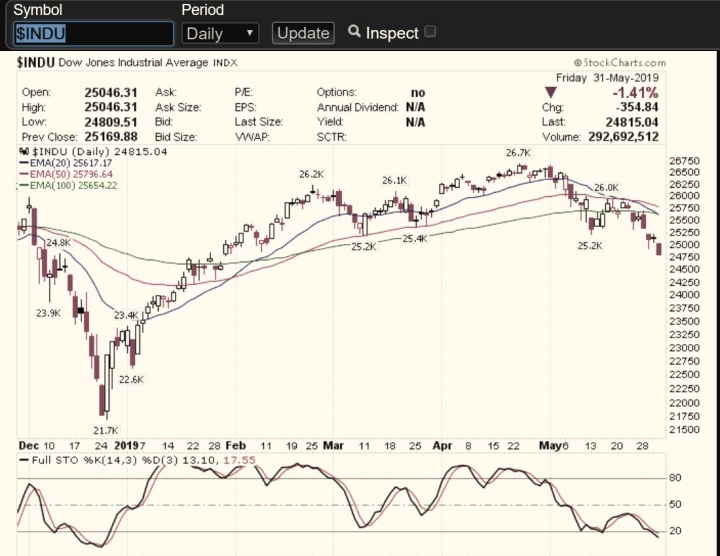Click the Volume value 292,692,512

[x=624, y=137]
